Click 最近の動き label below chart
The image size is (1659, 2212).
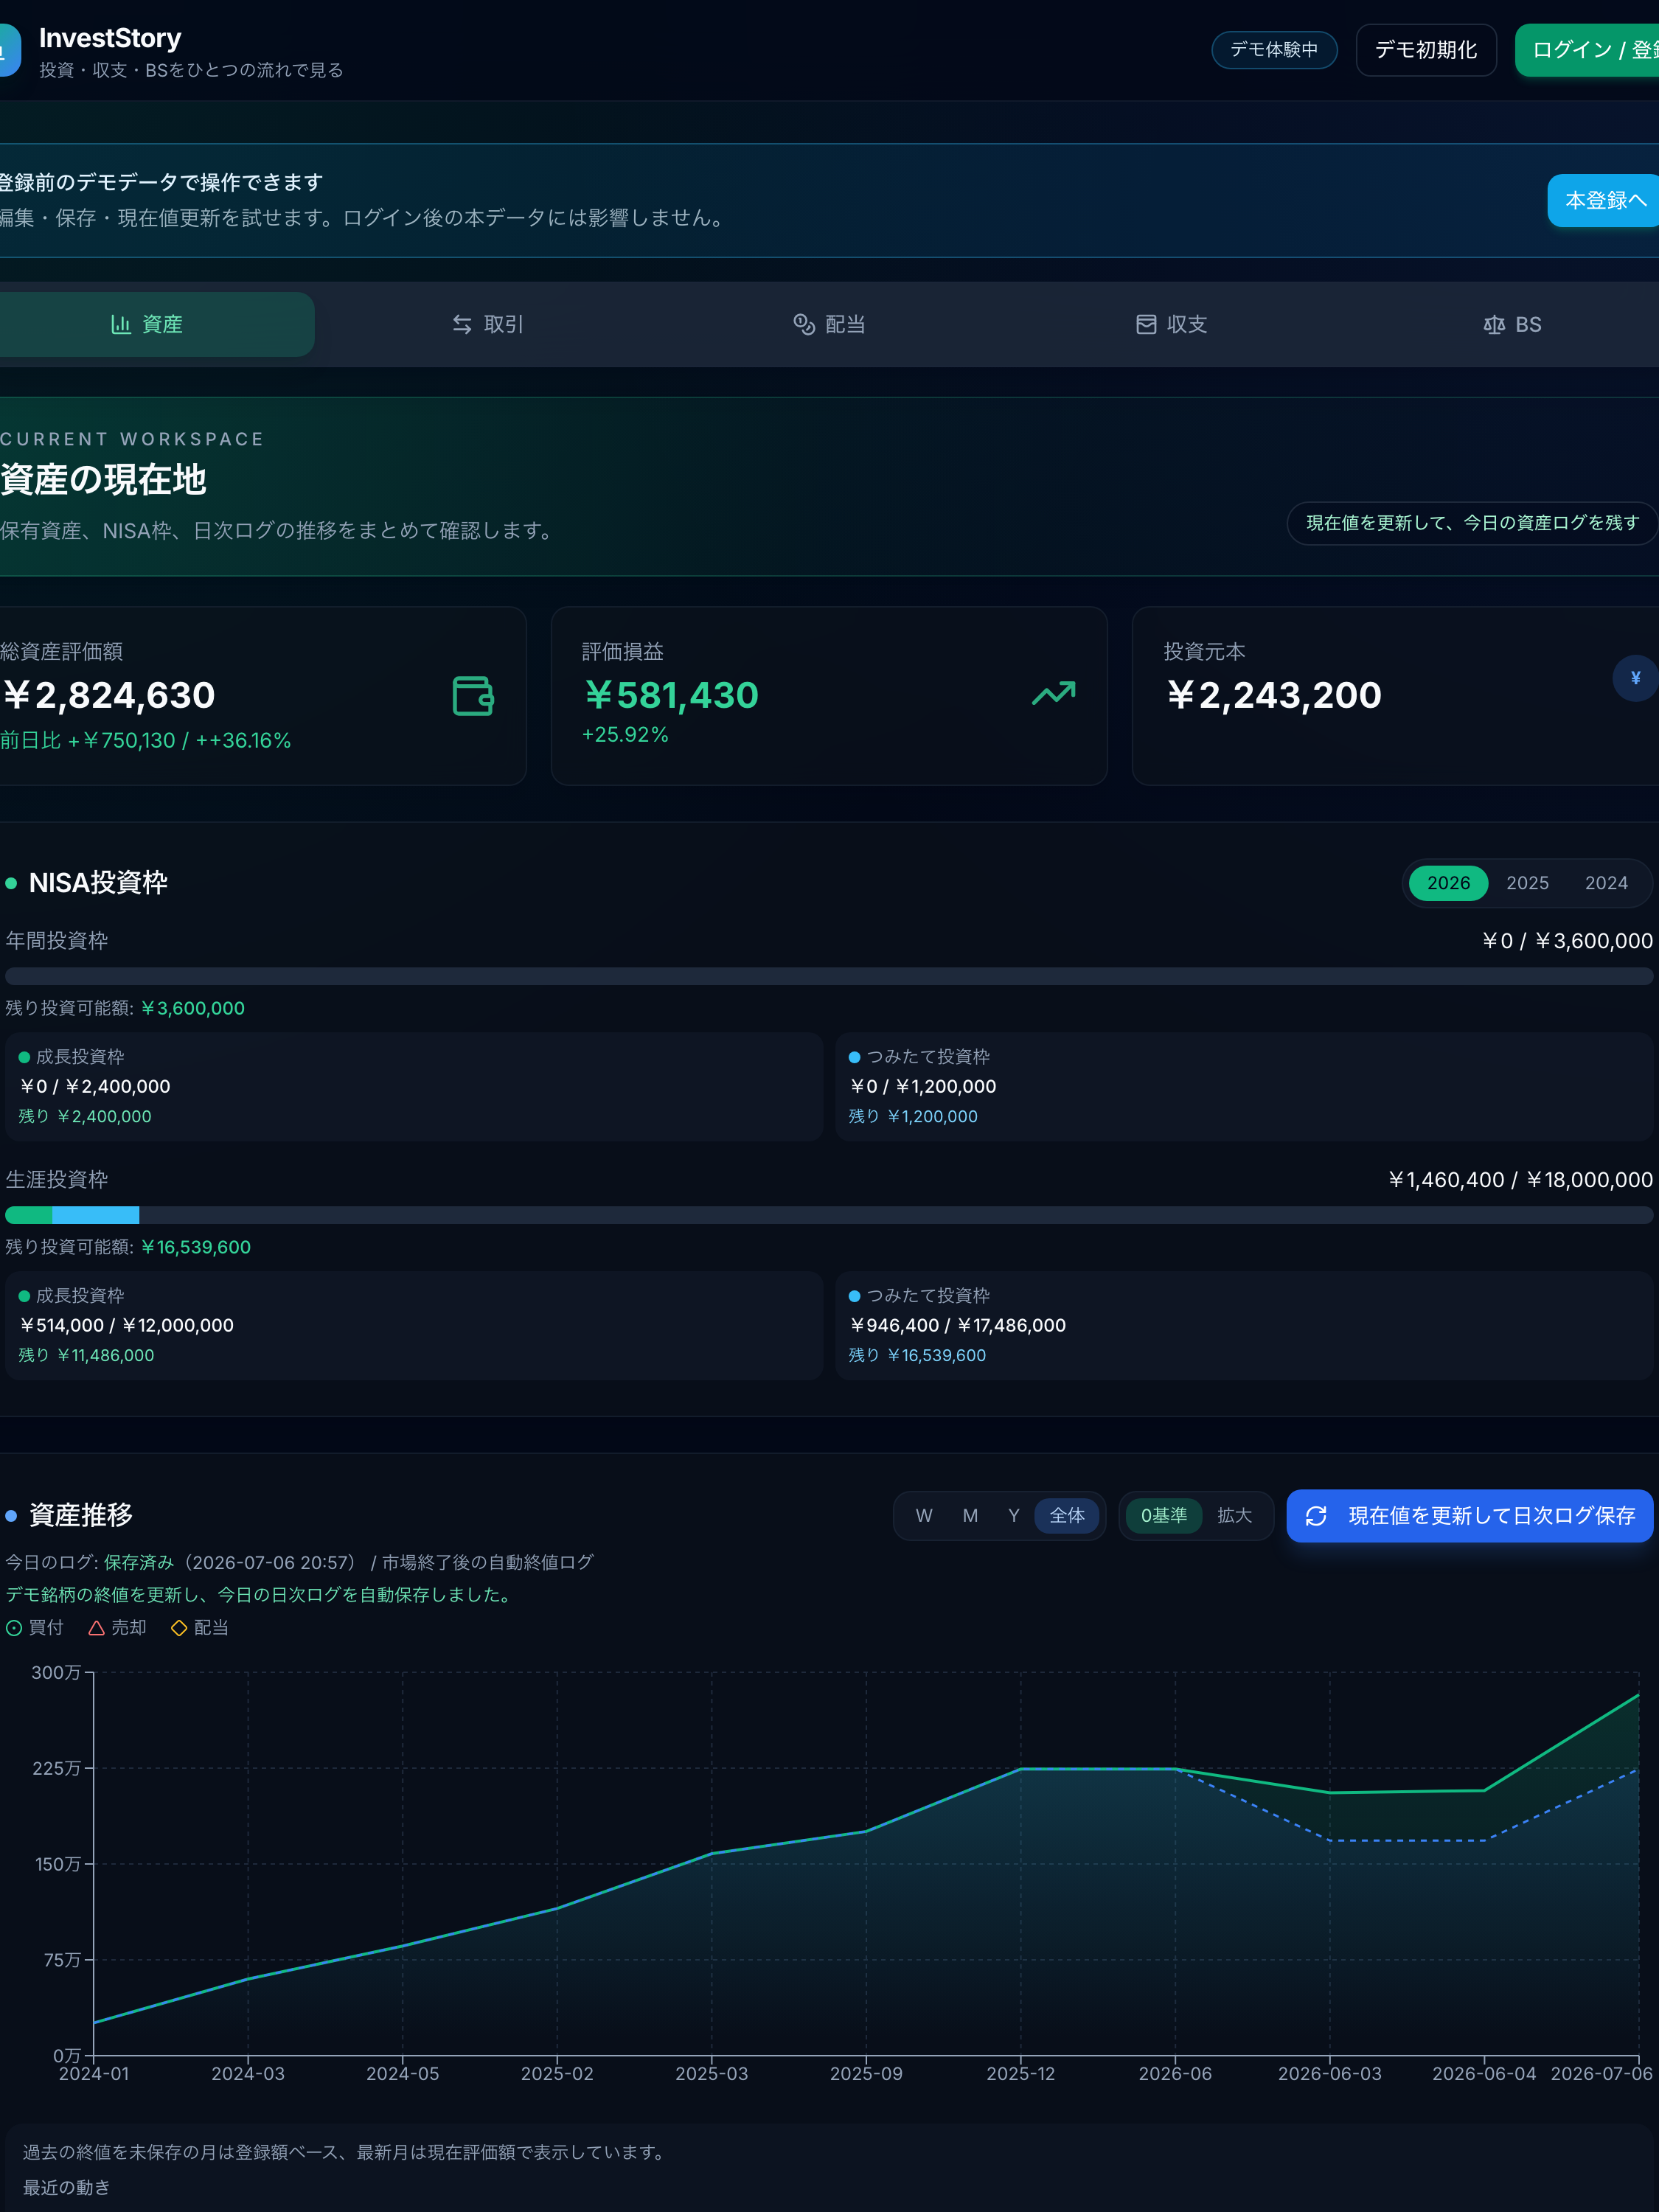tap(67, 2188)
